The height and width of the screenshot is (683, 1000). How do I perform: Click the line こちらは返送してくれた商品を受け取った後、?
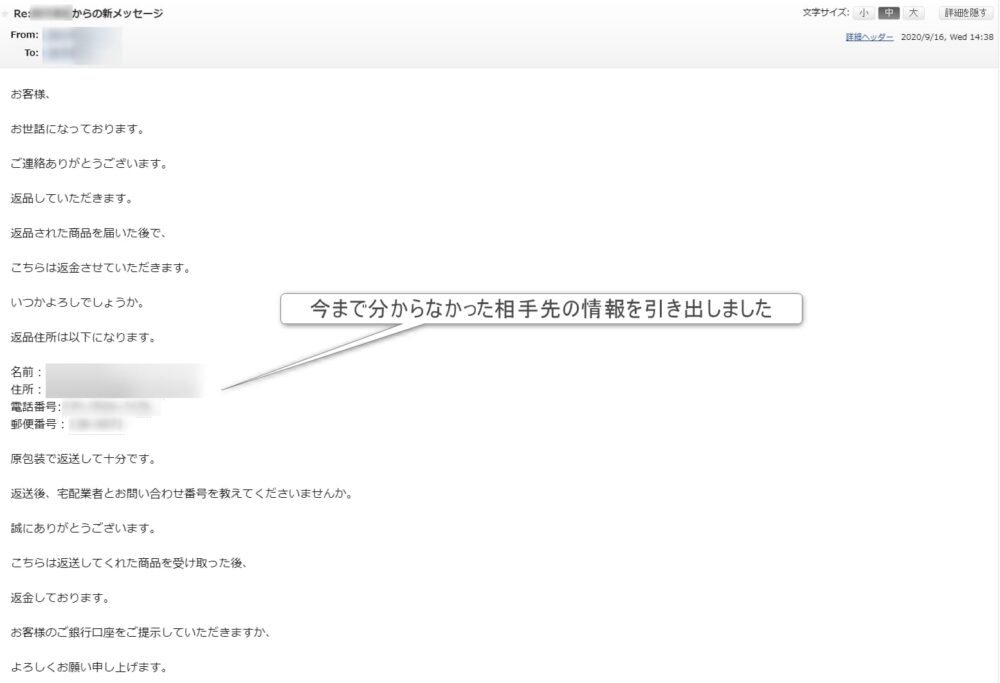click(x=129, y=563)
